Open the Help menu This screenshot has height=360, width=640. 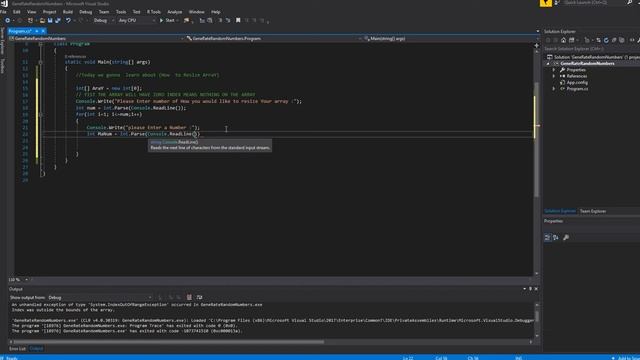point(216,12)
